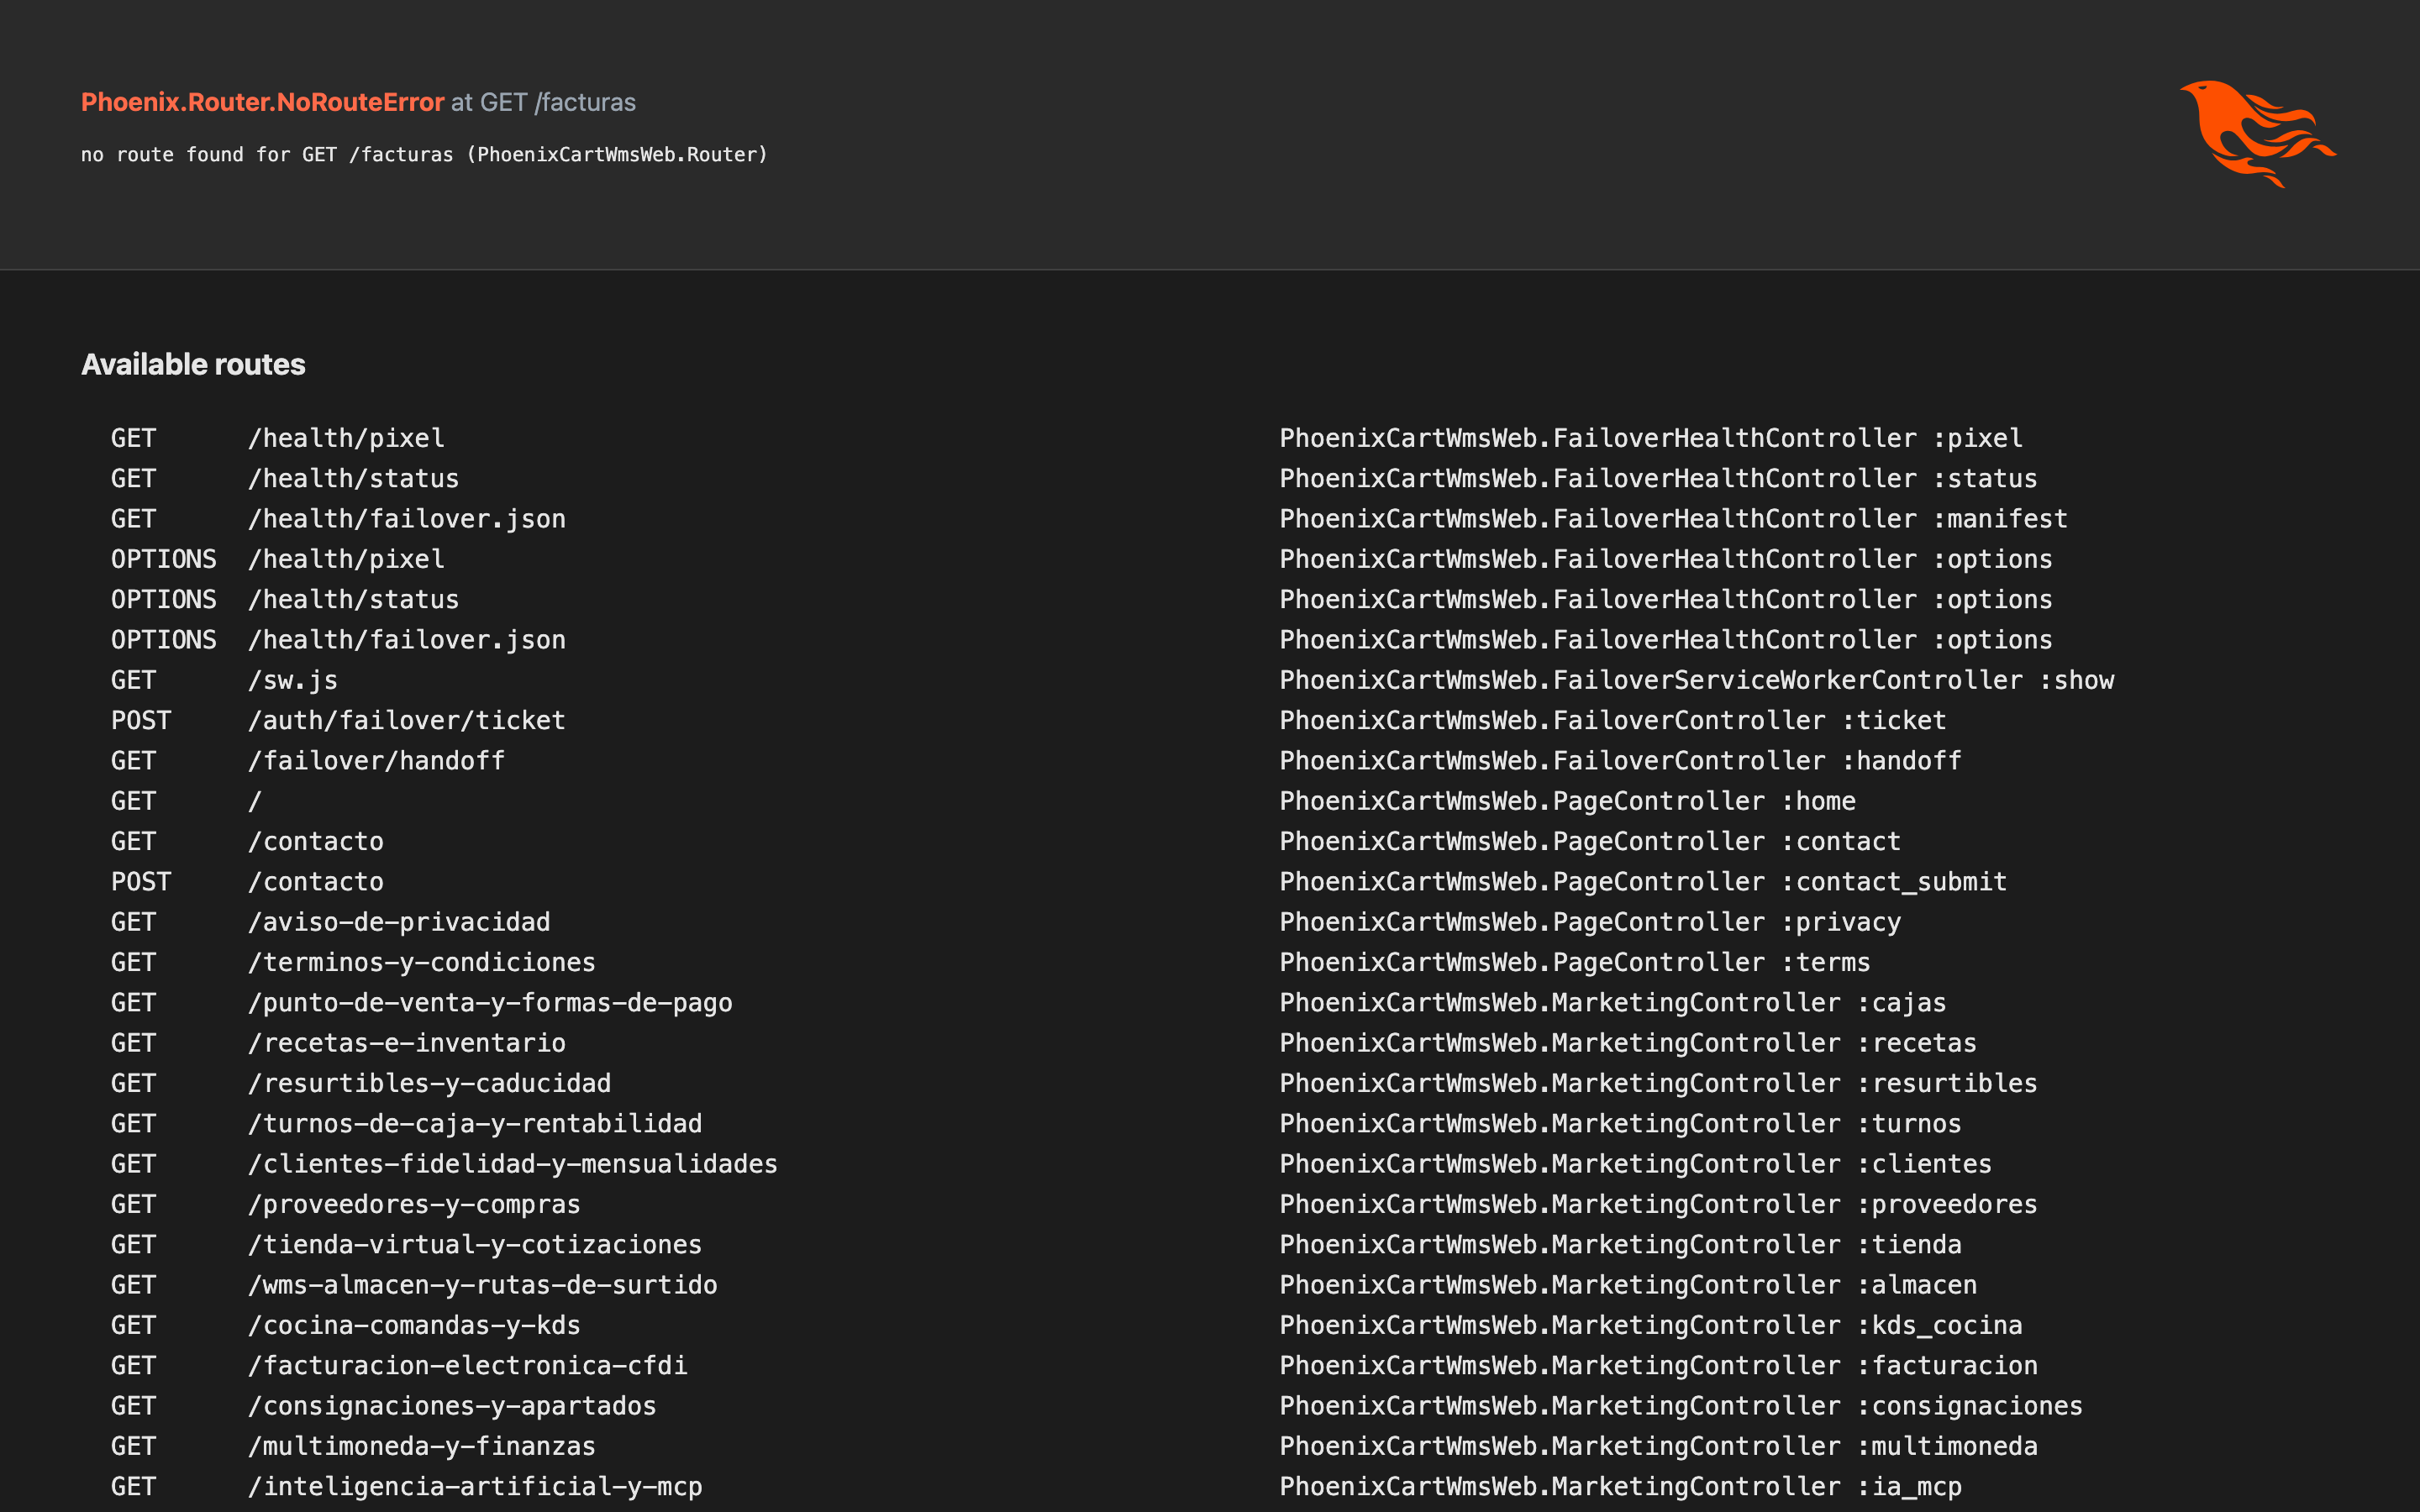Click the Available routes heading
The height and width of the screenshot is (1512, 2420).
[193, 364]
